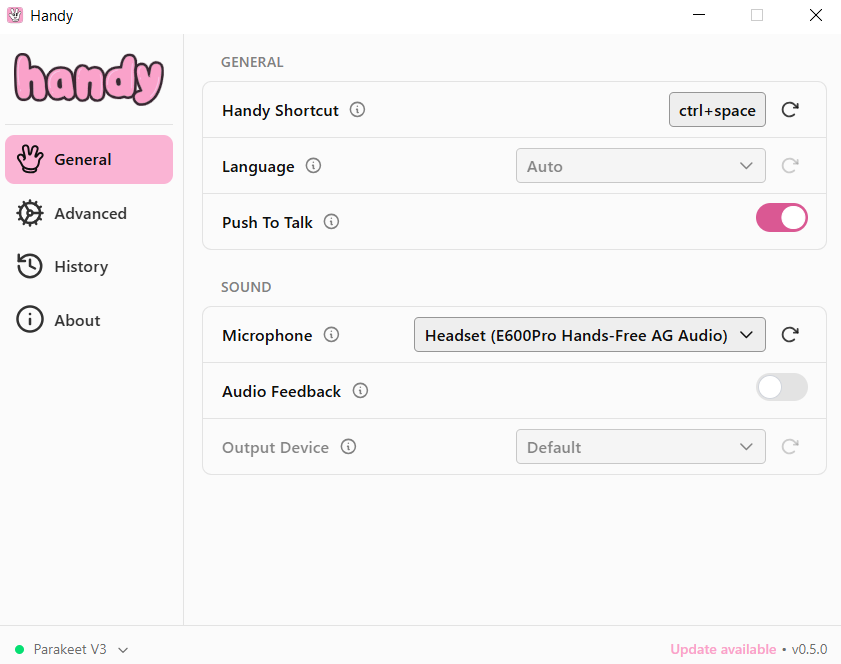The height and width of the screenshot is (664, 841).
Task: Switch to the About page
Action: tap(77, 320)
